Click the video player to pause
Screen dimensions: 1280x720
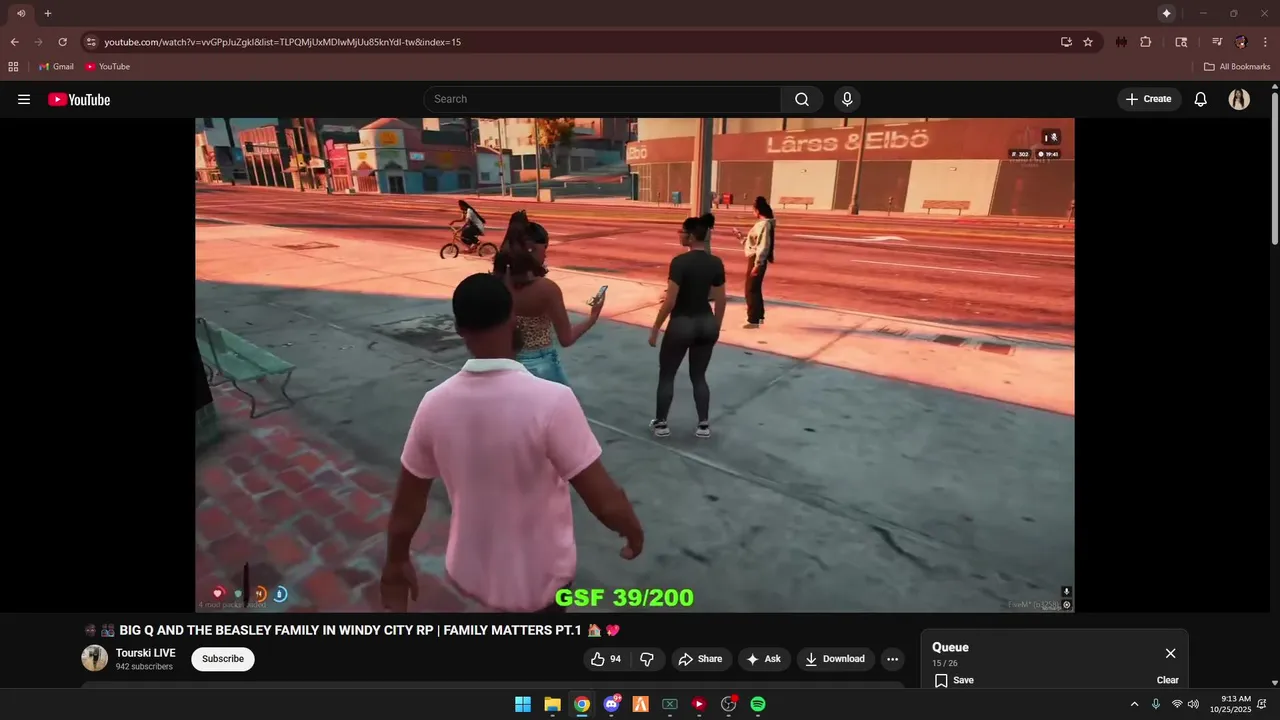(x=634, y=365)
